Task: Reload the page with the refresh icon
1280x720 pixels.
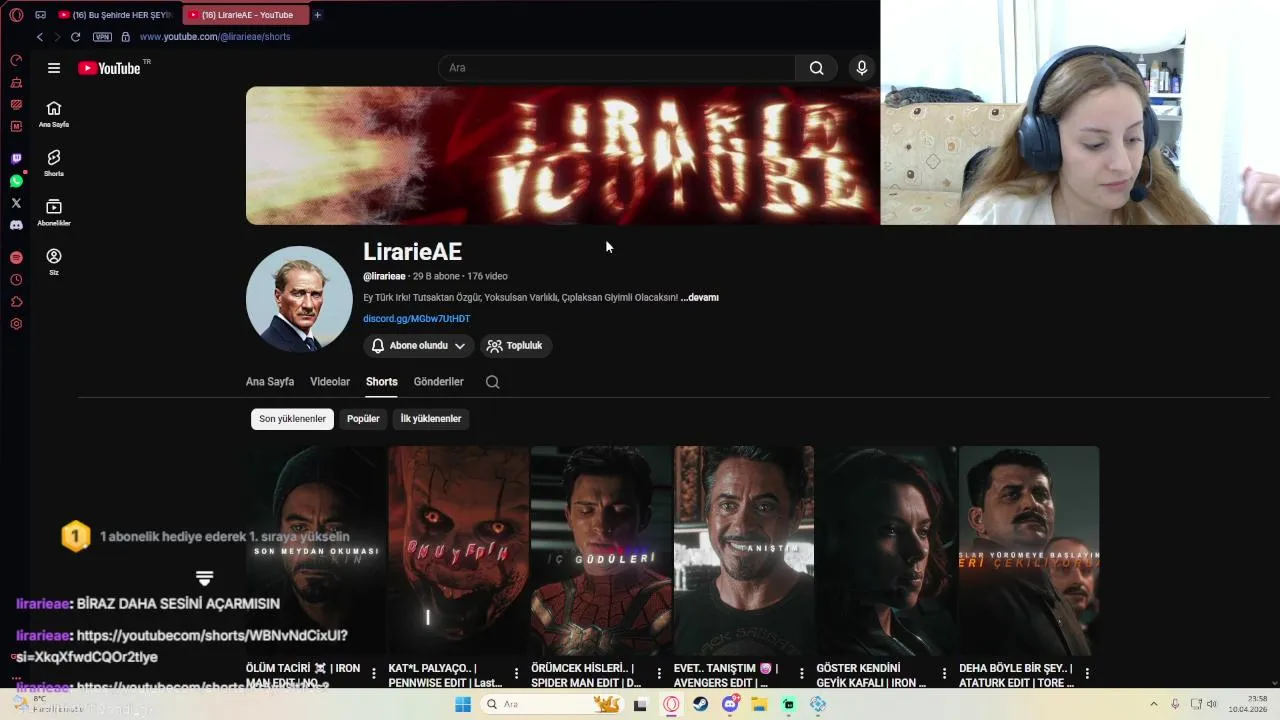Action: click(x=75, y=37)
